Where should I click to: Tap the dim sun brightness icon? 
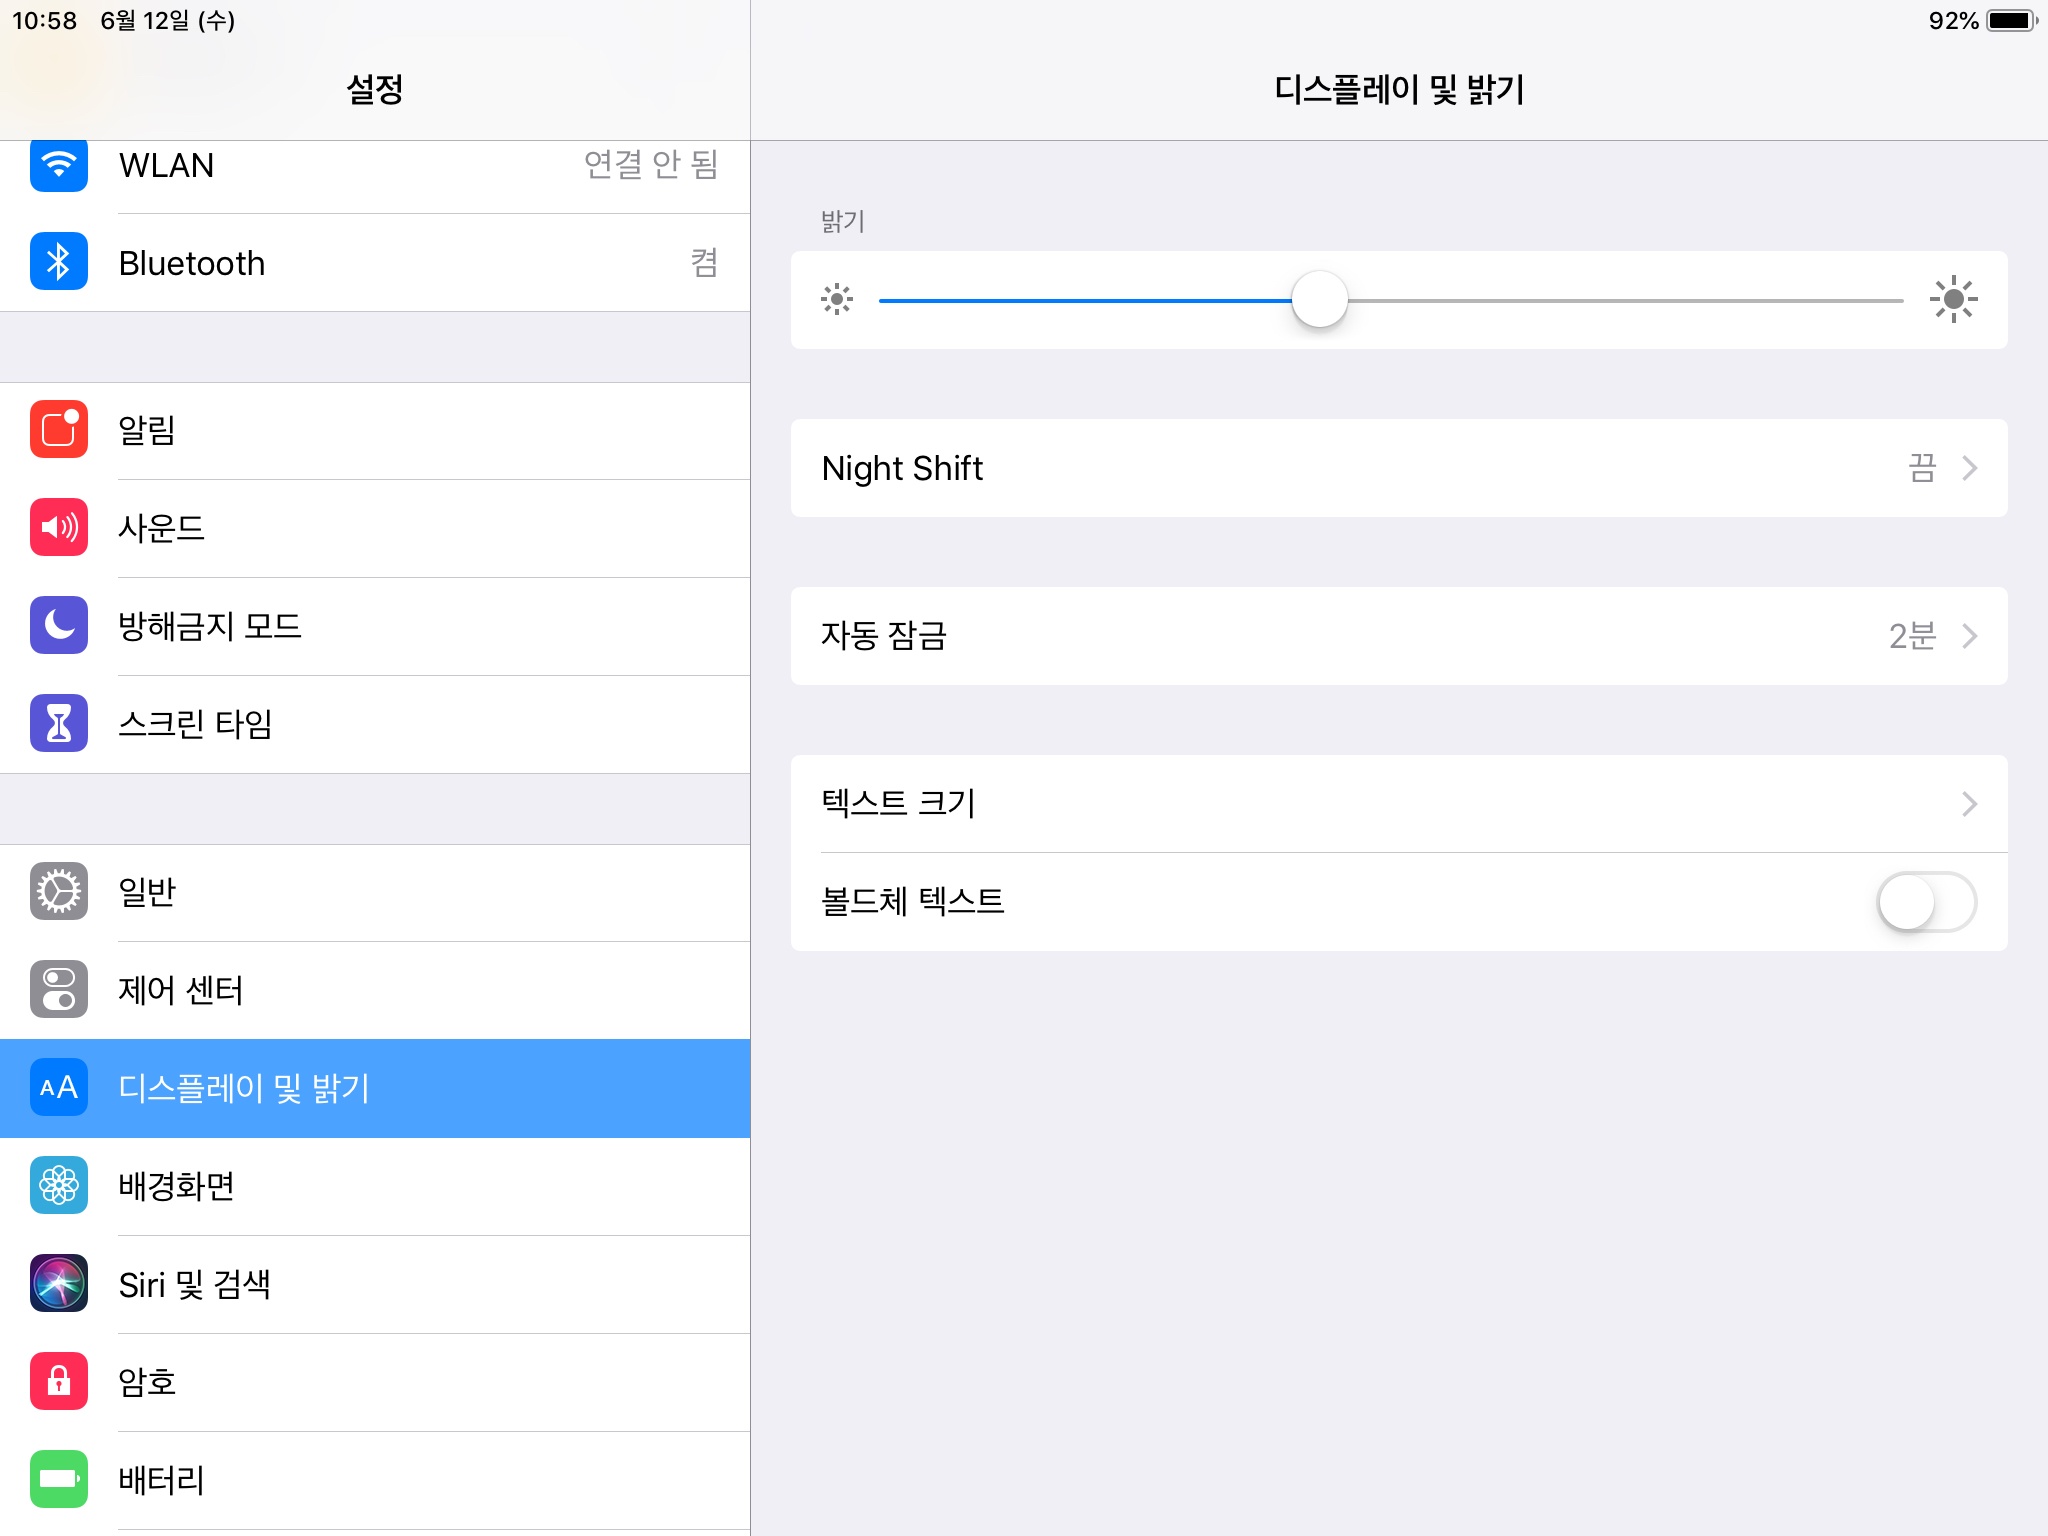837,299
